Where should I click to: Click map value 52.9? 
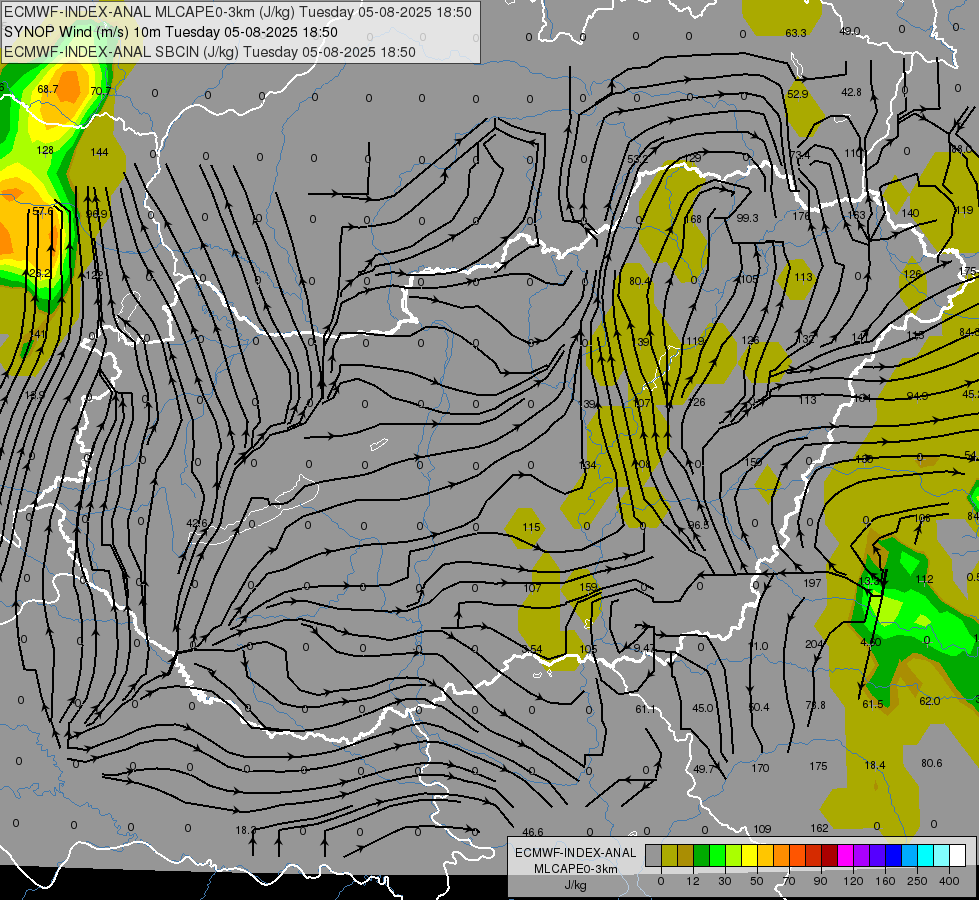click(x=797, y=94)
